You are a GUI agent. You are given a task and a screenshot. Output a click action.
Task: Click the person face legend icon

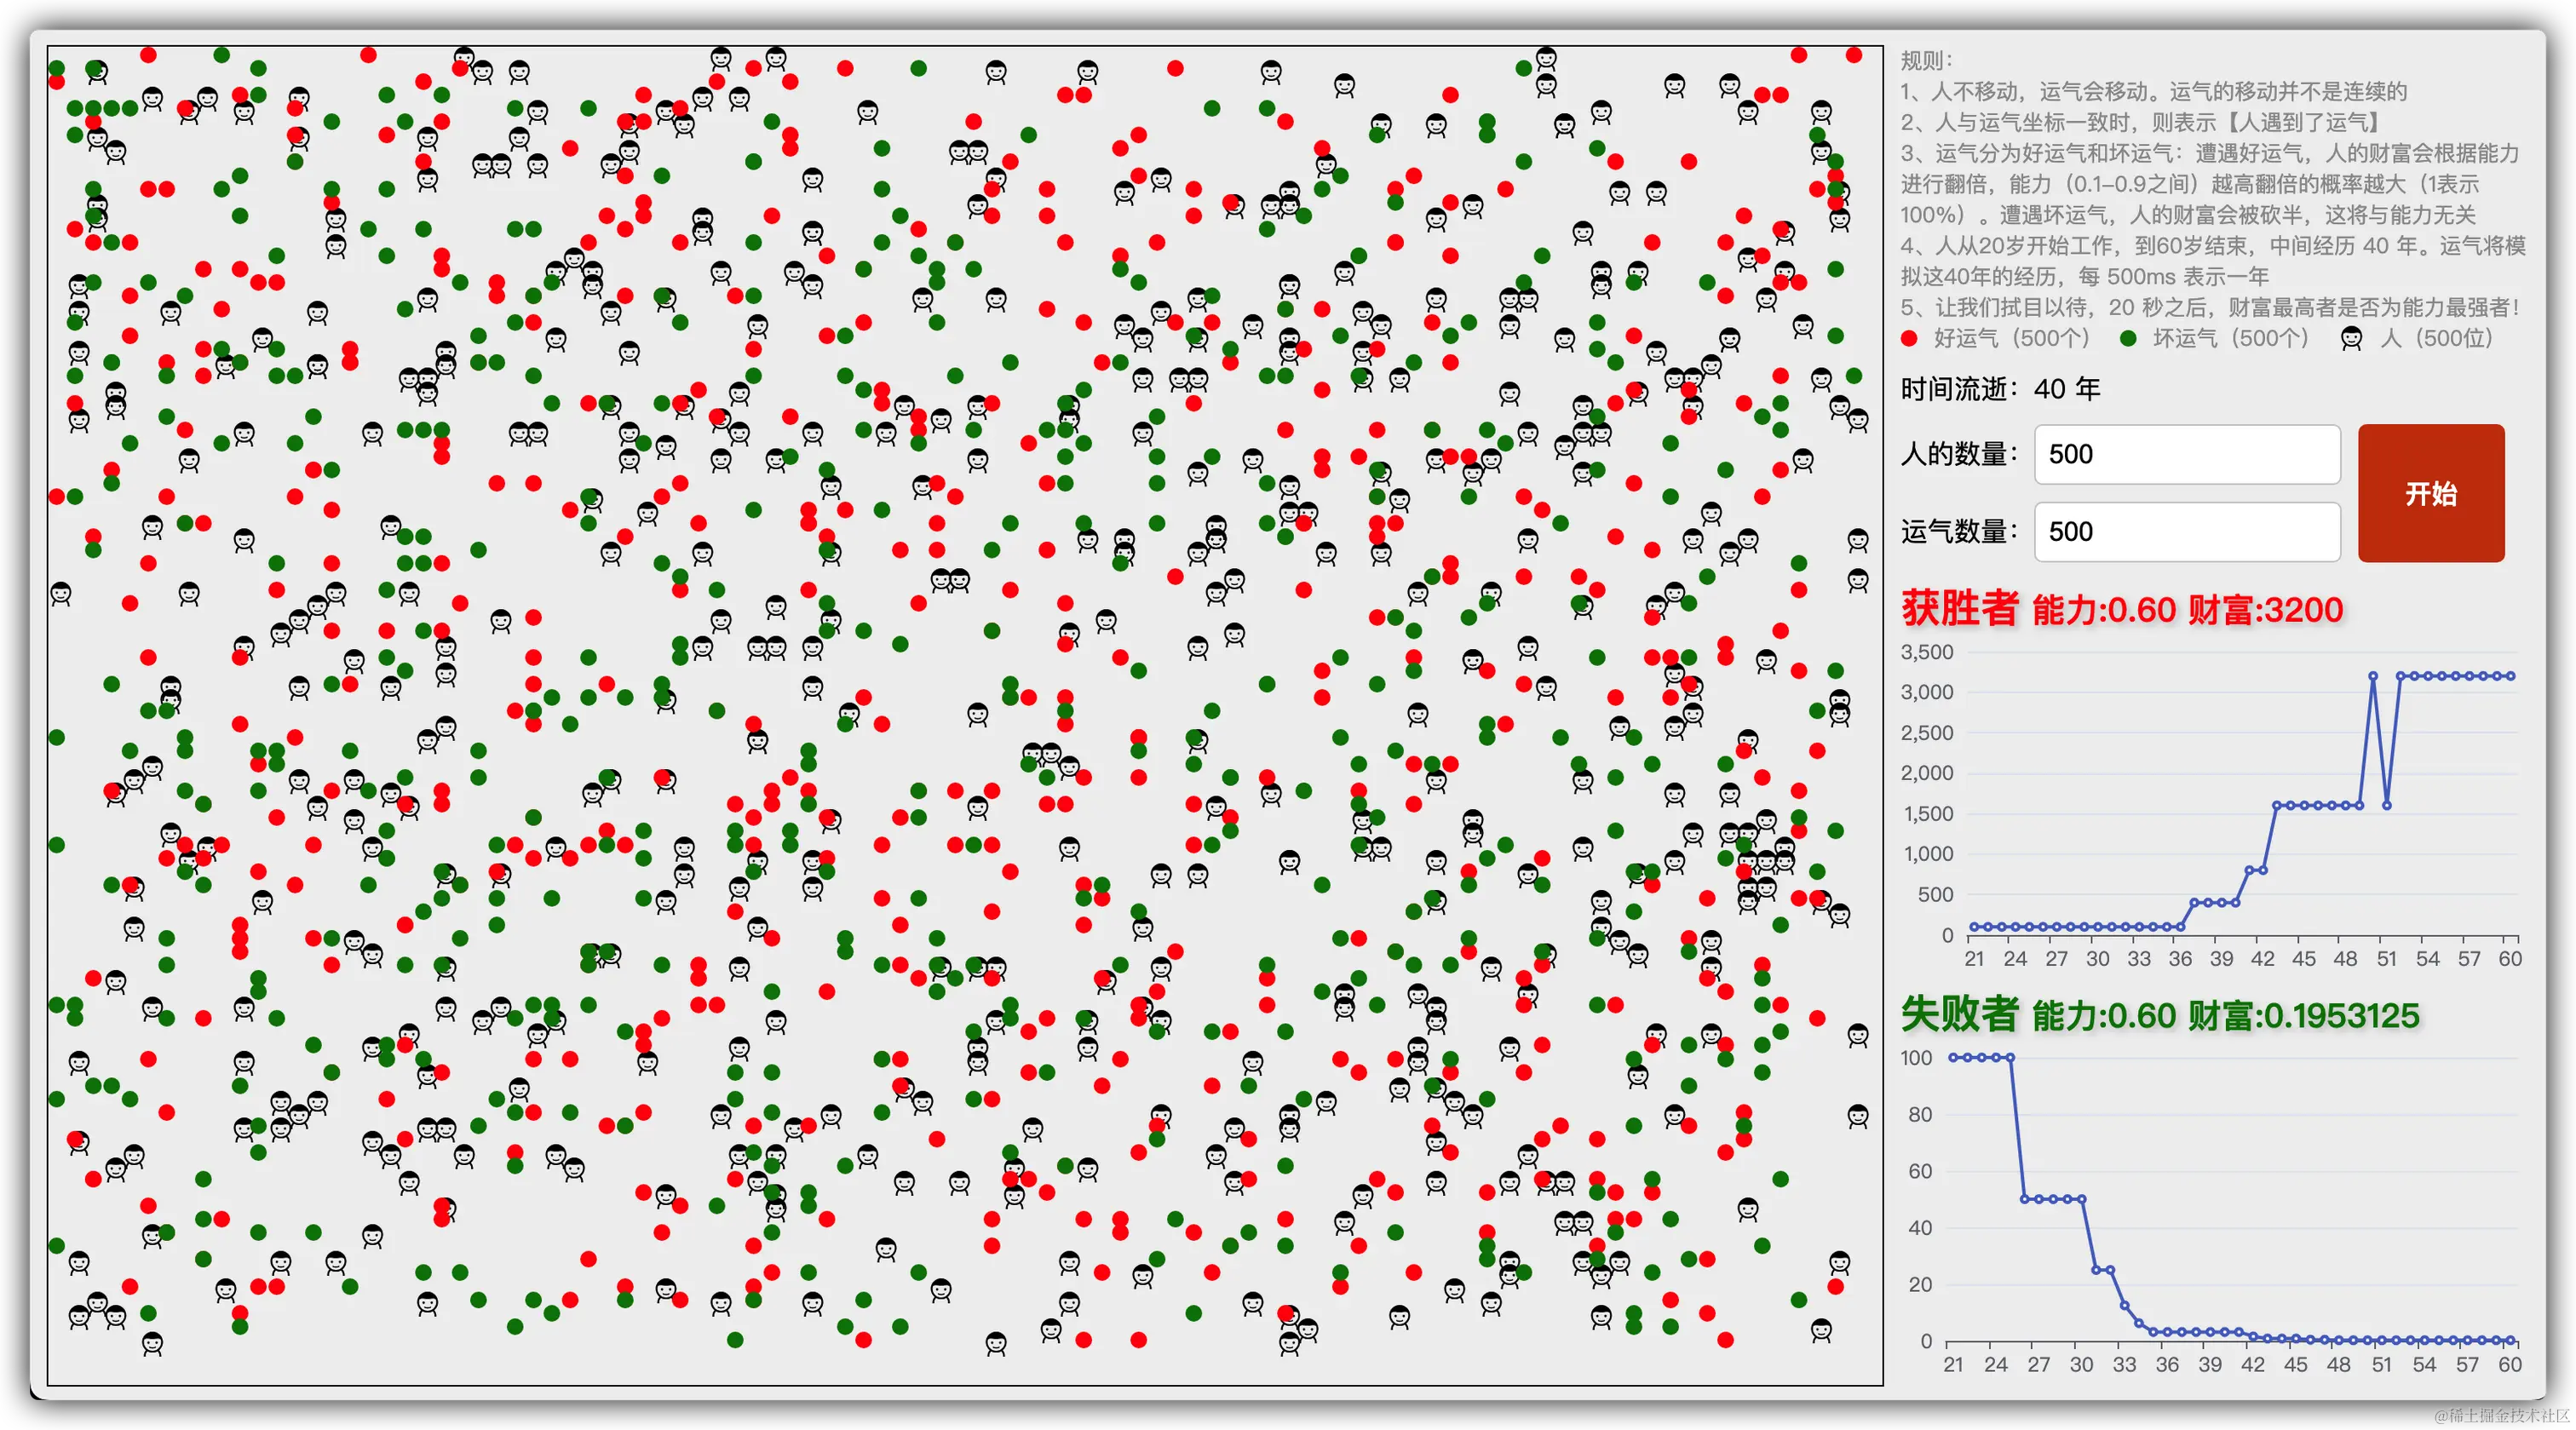[x=2350, y=339]
